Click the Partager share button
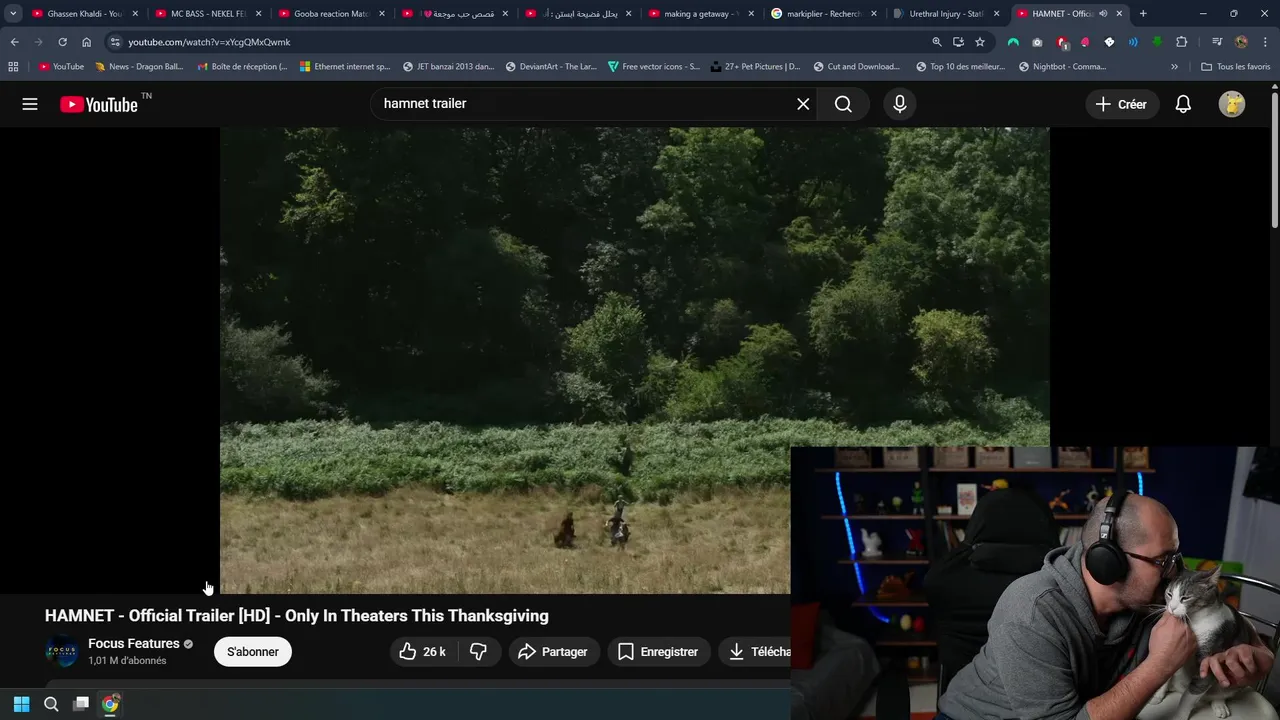 554,652
